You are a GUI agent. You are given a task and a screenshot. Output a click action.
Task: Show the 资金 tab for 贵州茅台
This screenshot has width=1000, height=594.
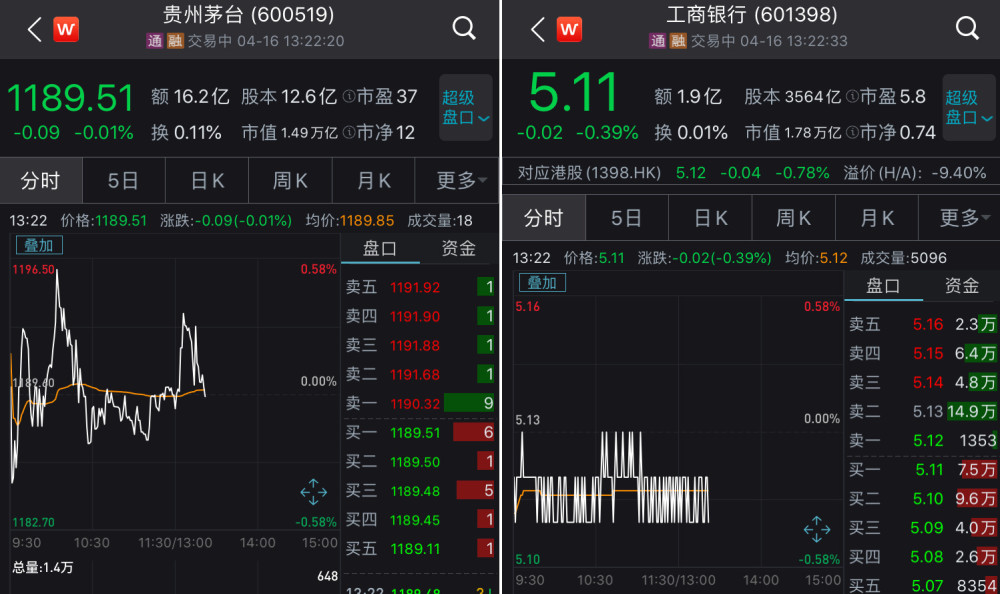coord(459,248)
